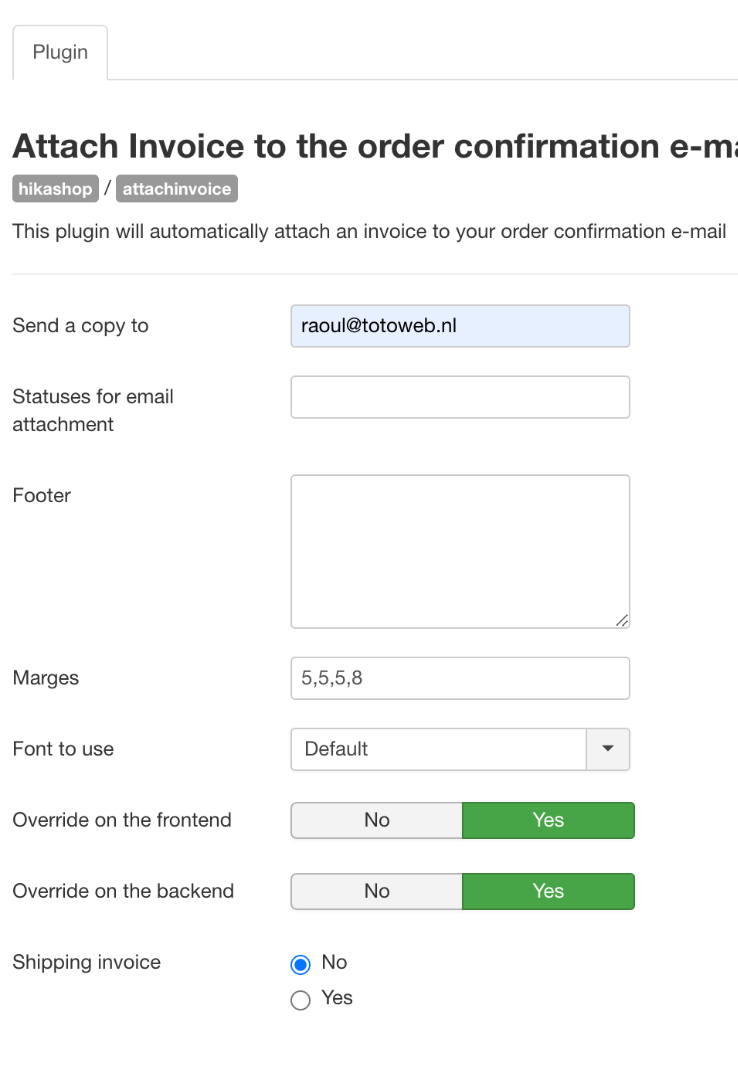Image resolution: width=738 pixels, height=1080 pixels.
Task: Set Override on the frontend to Yes
Action: point(548,820)
